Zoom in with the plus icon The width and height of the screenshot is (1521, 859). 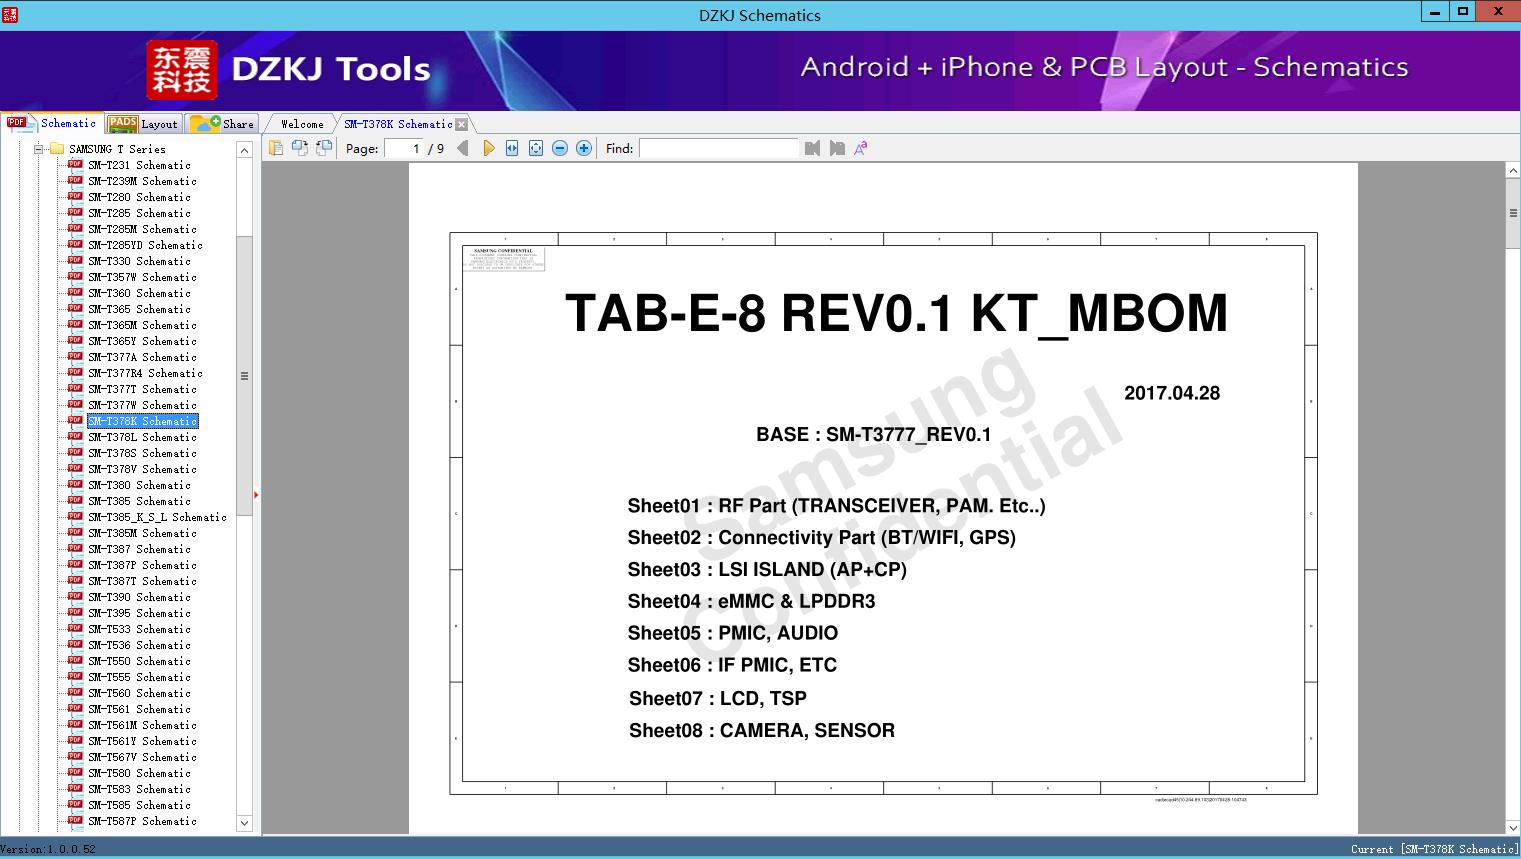584,148
